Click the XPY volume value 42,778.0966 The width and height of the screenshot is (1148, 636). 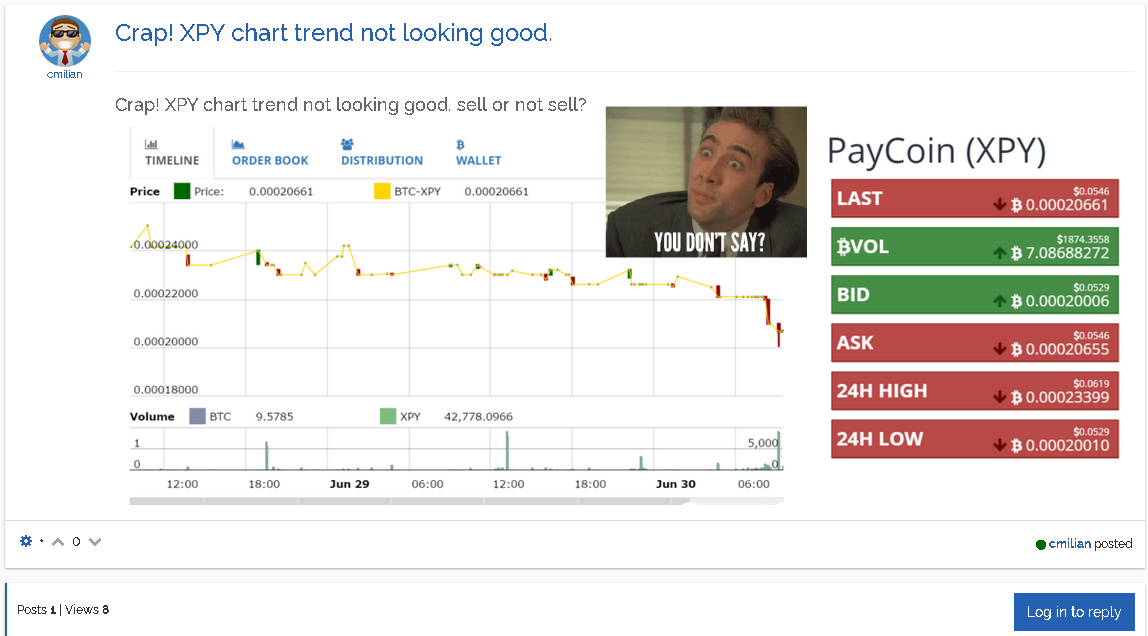click(478, 416)
